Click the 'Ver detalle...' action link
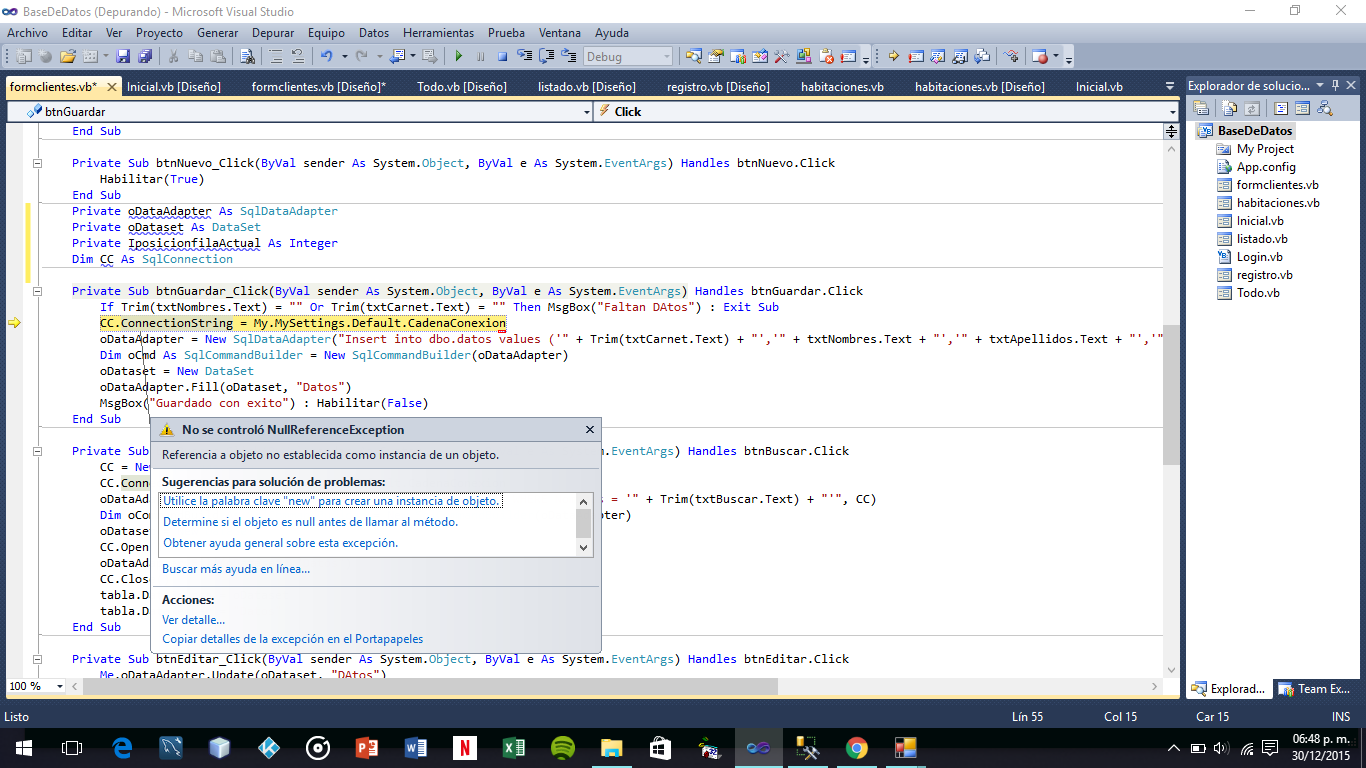The image size is (1366, 768). [x=193, y=620]
